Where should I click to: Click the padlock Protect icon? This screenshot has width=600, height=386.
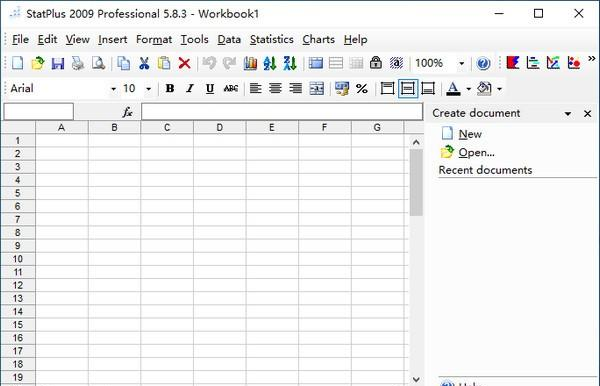point(376,63)
